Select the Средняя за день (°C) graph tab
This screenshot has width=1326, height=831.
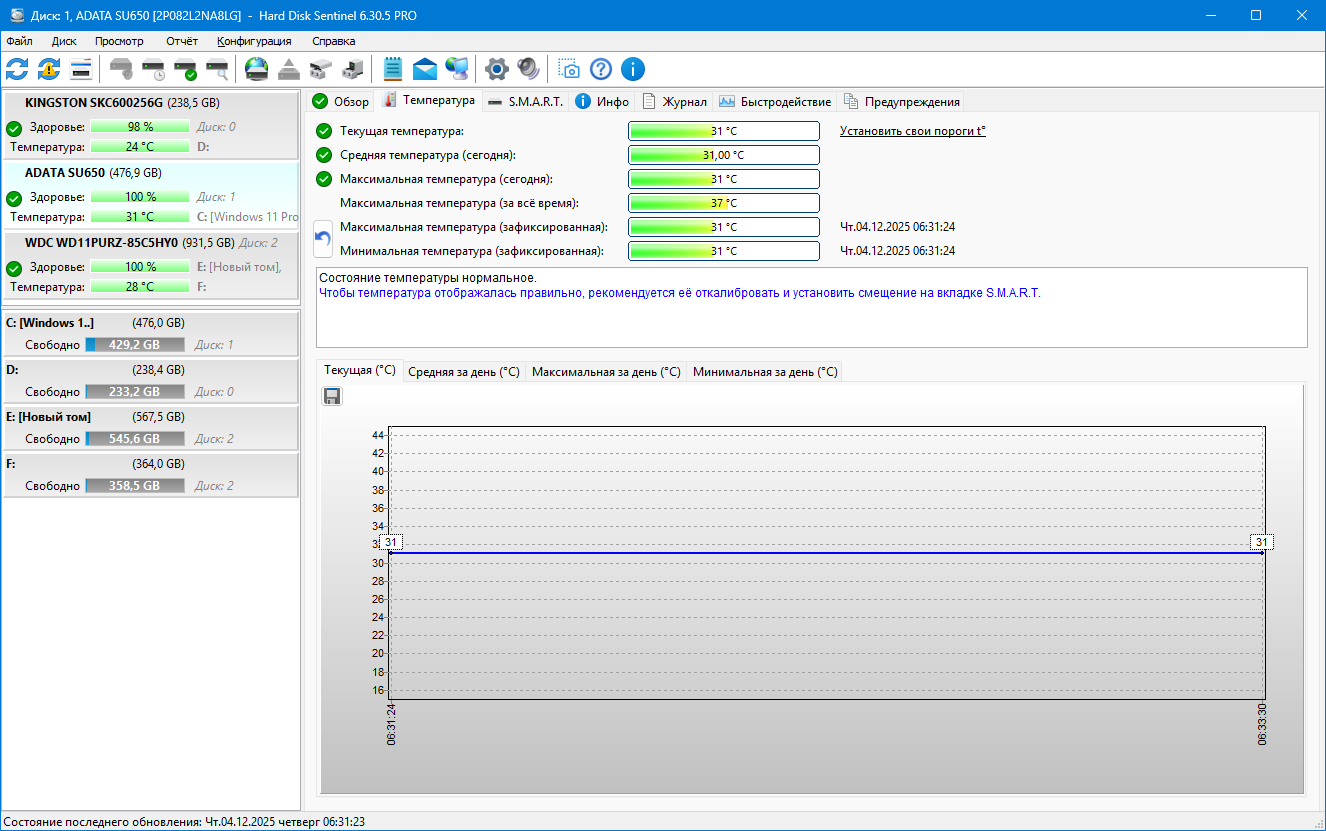[463, 371]
